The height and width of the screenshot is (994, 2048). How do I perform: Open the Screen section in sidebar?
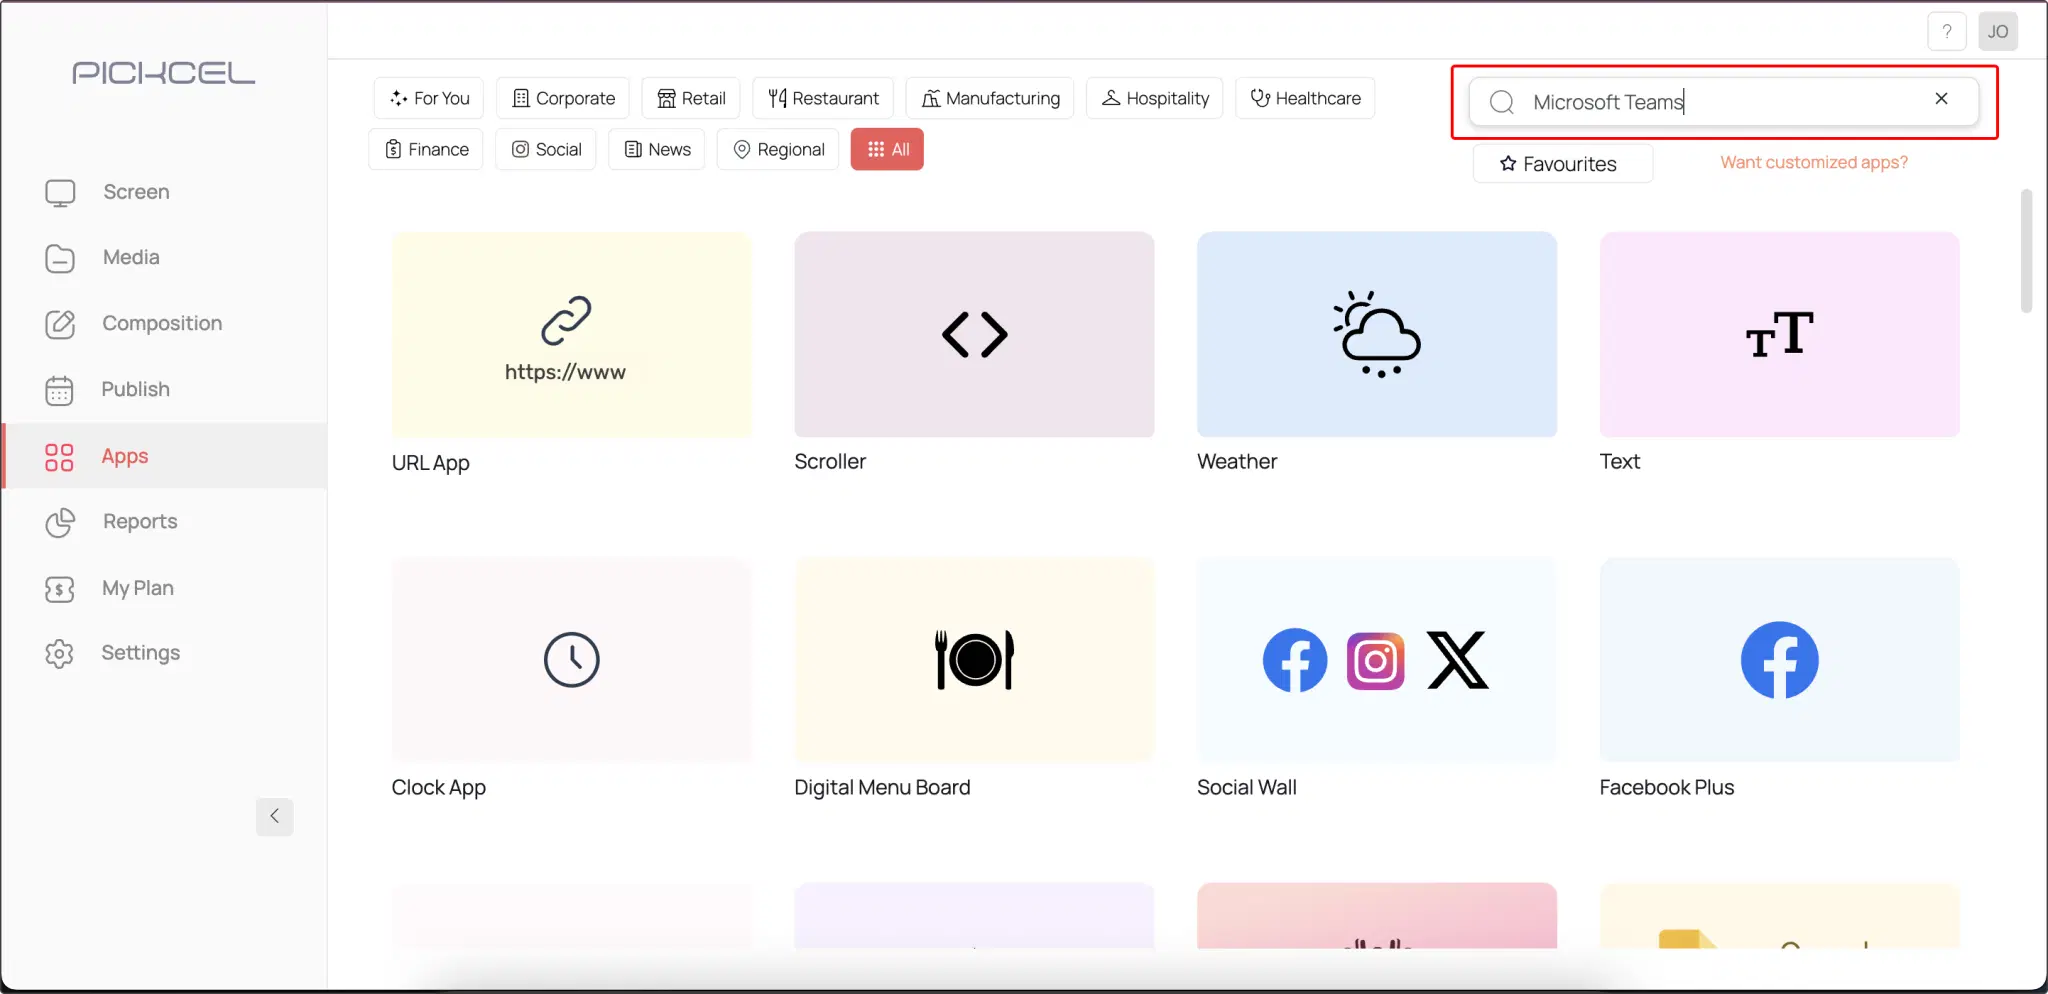tap(60, 192)
